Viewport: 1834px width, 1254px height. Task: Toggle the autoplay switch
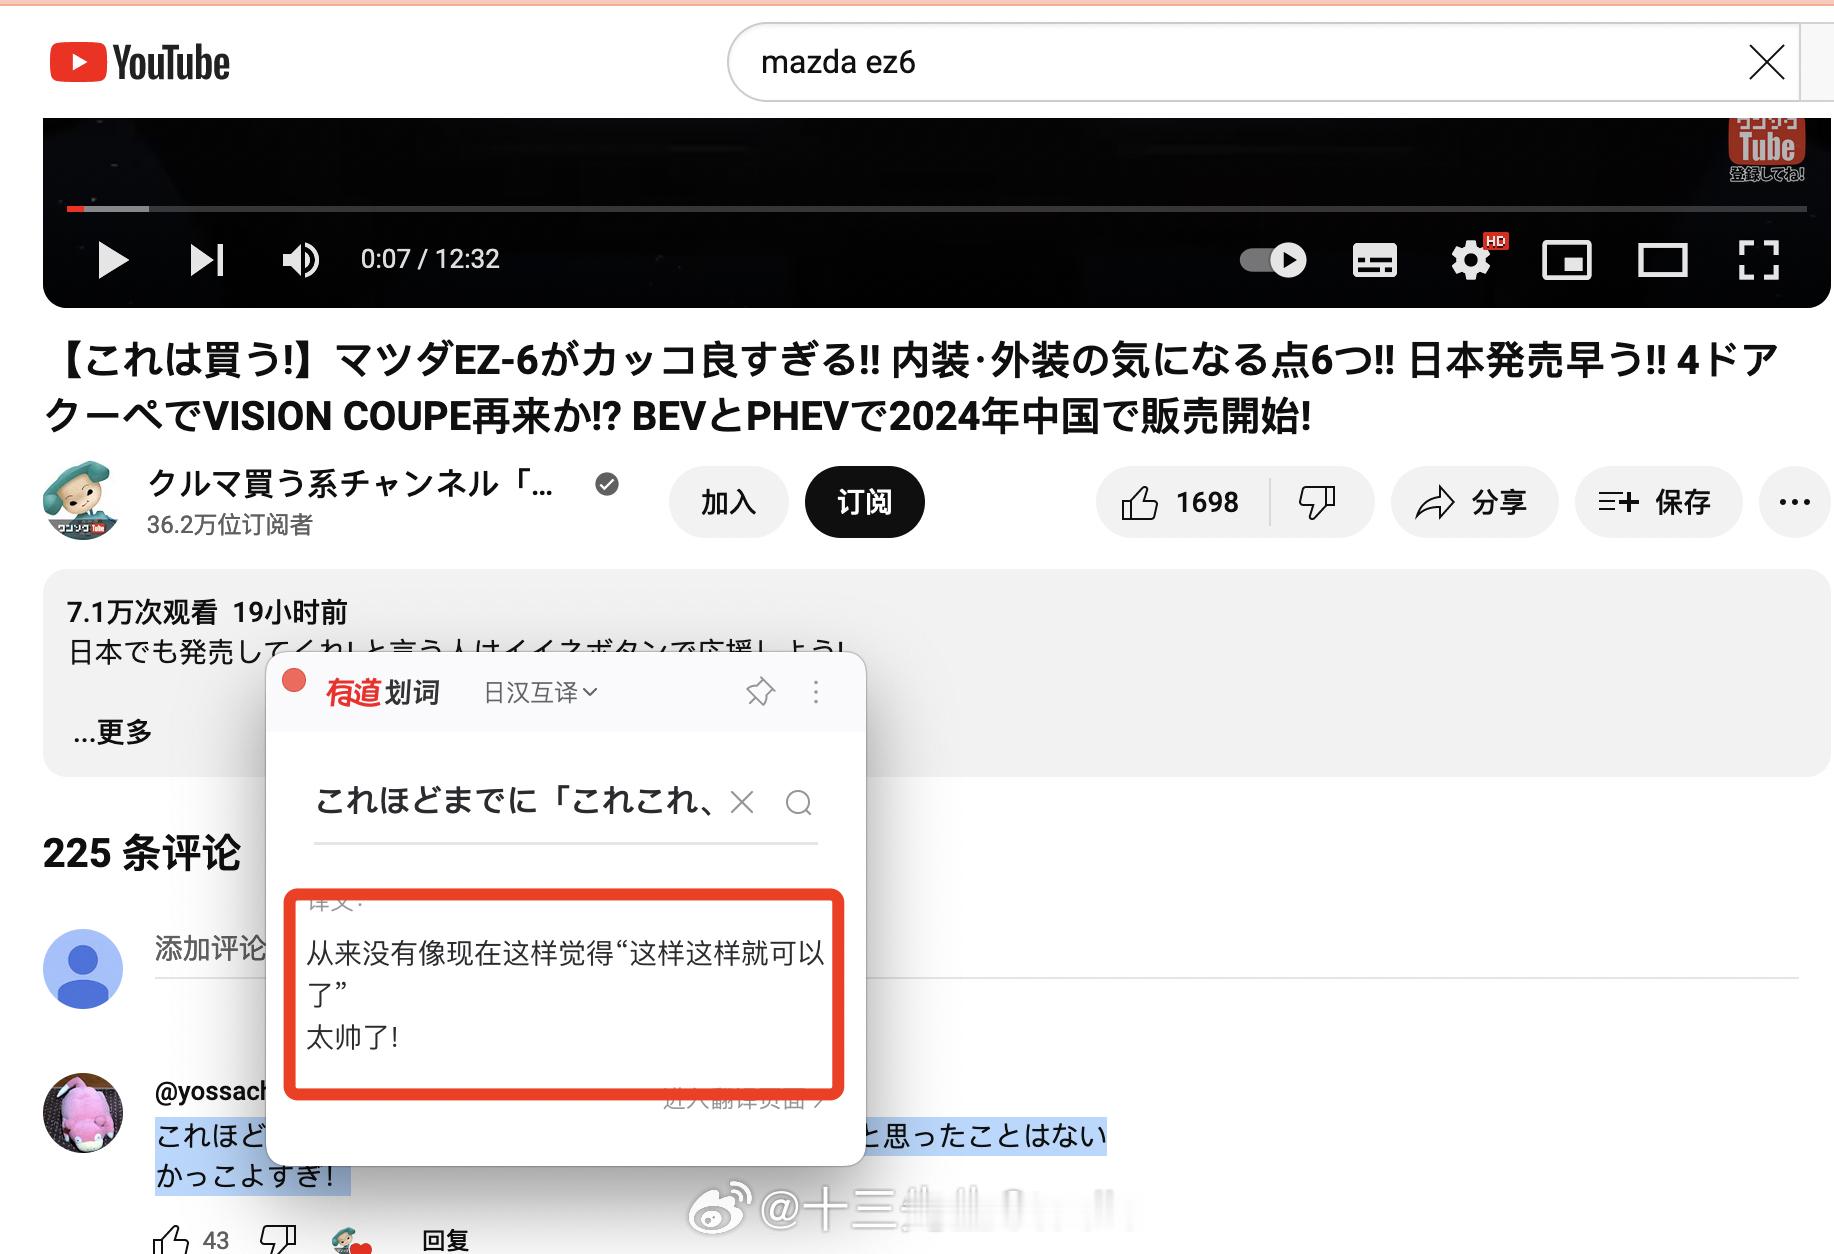(x=1273, y=260)
